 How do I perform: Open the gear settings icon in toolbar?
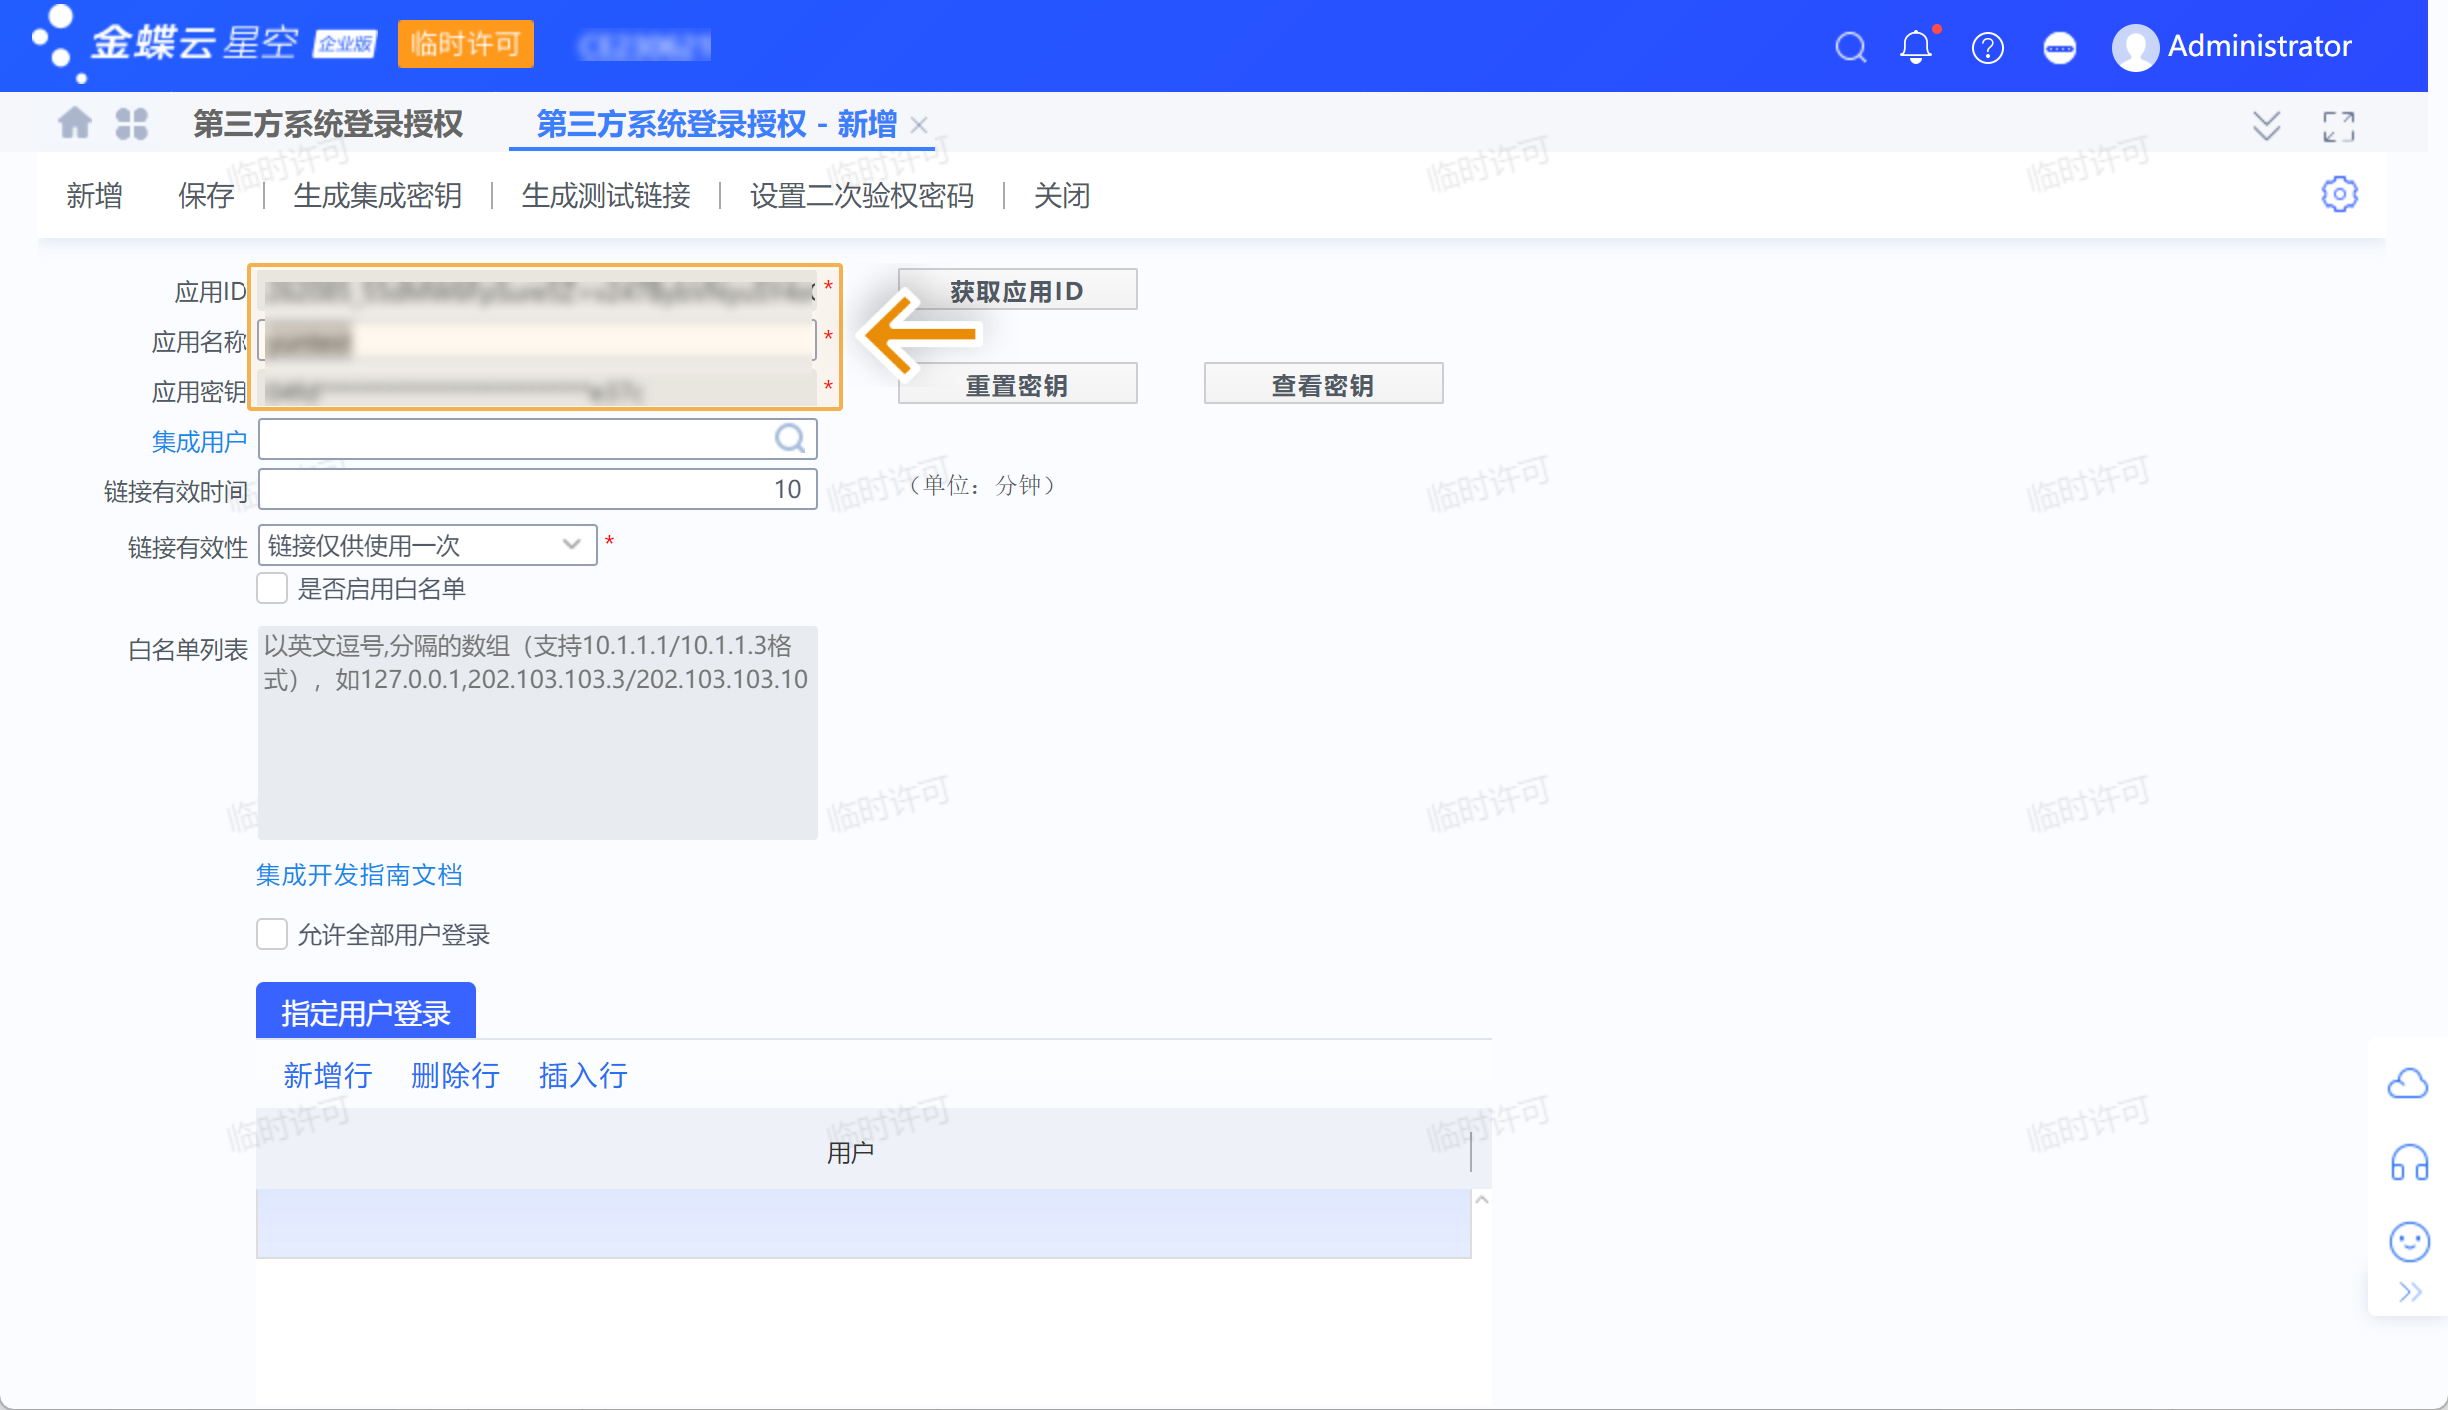tap(2339, 194)
